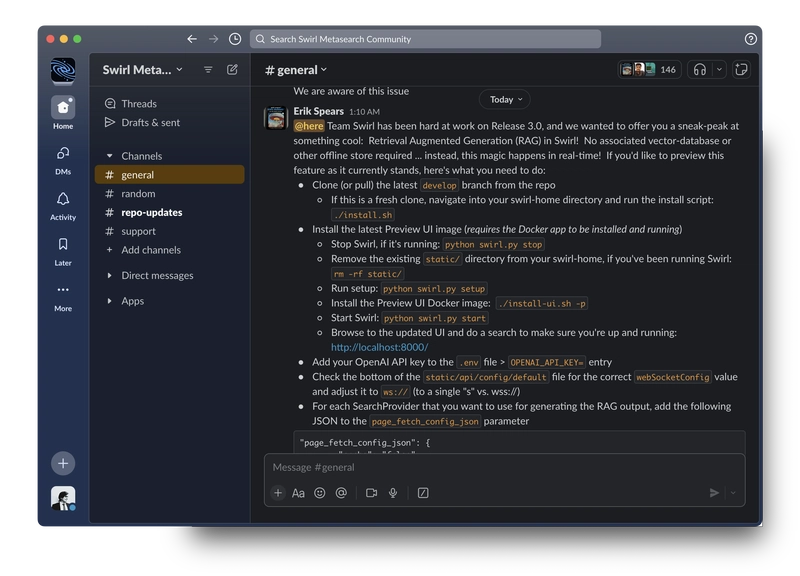The width and height of the screenshot is (800, 576).
Task: Click the develop branch code text
Action: tap(439, 185)
